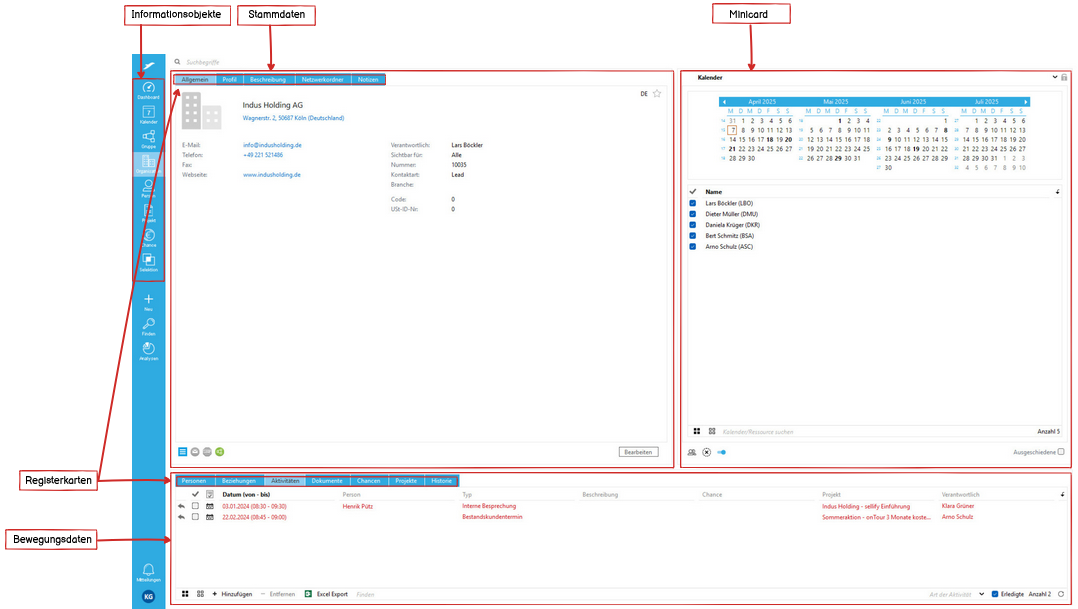Open Mitteilungen bell notifications
The image size is (1078, 609).
148,570
